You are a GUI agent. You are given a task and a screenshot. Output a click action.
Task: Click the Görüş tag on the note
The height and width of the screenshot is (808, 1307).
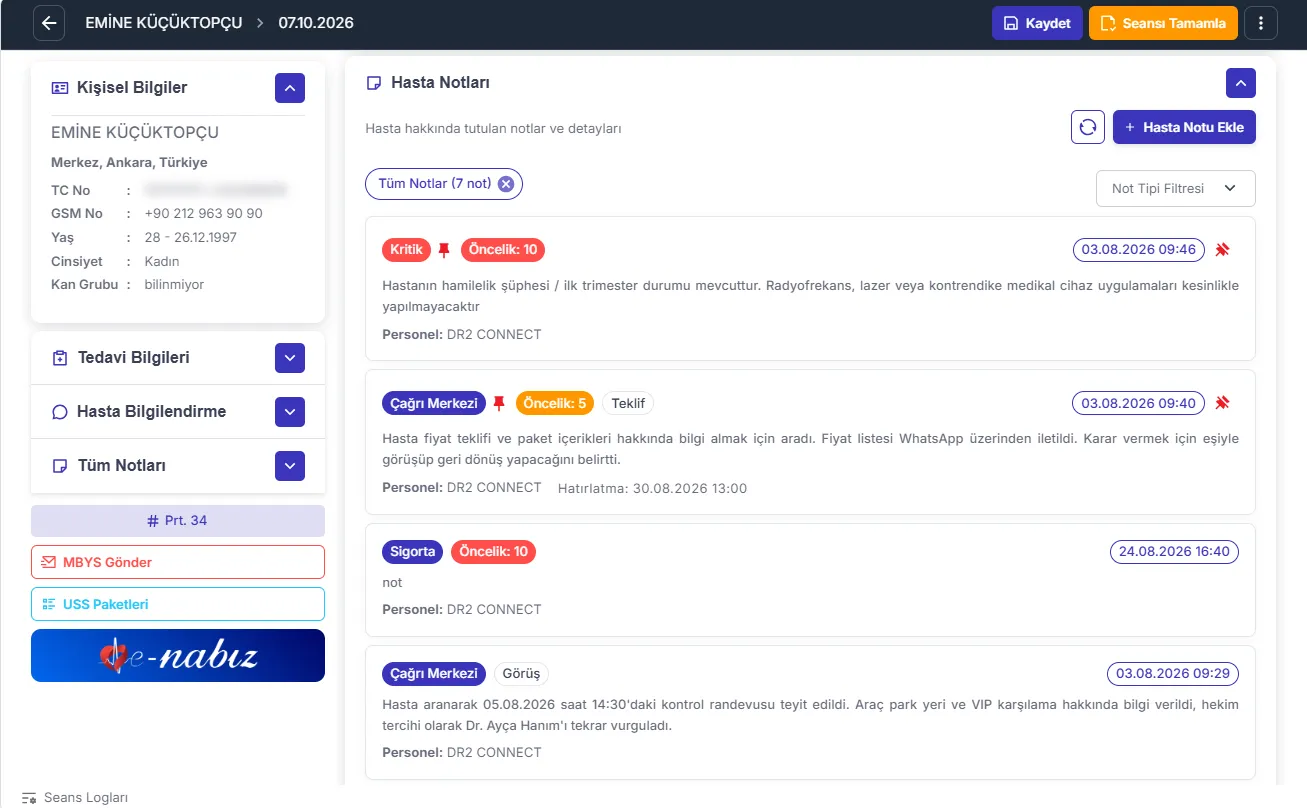(521, 674)
